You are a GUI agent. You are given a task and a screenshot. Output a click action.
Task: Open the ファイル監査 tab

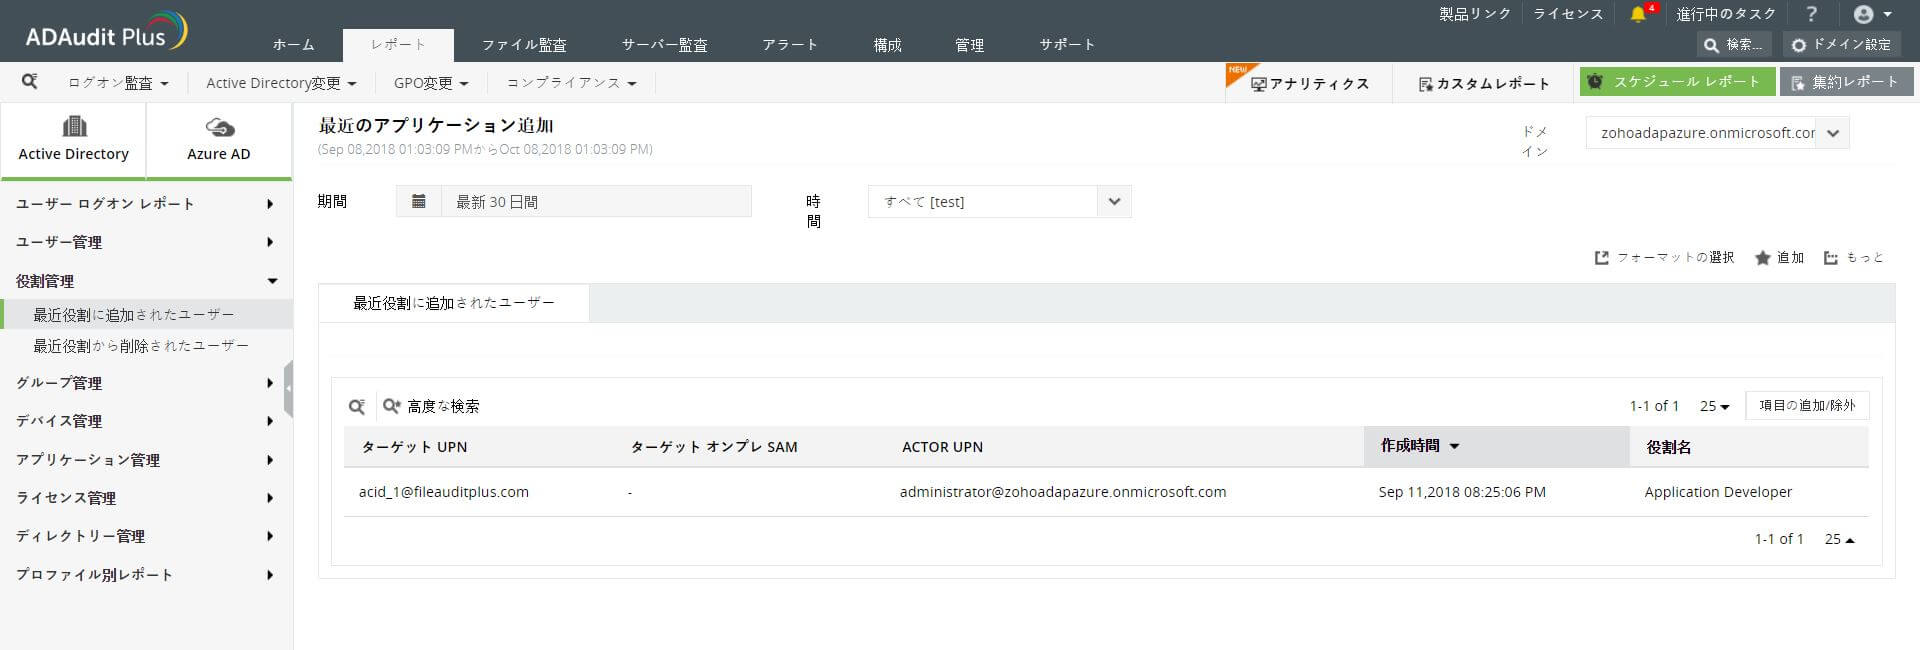click(x=524, y=45)
